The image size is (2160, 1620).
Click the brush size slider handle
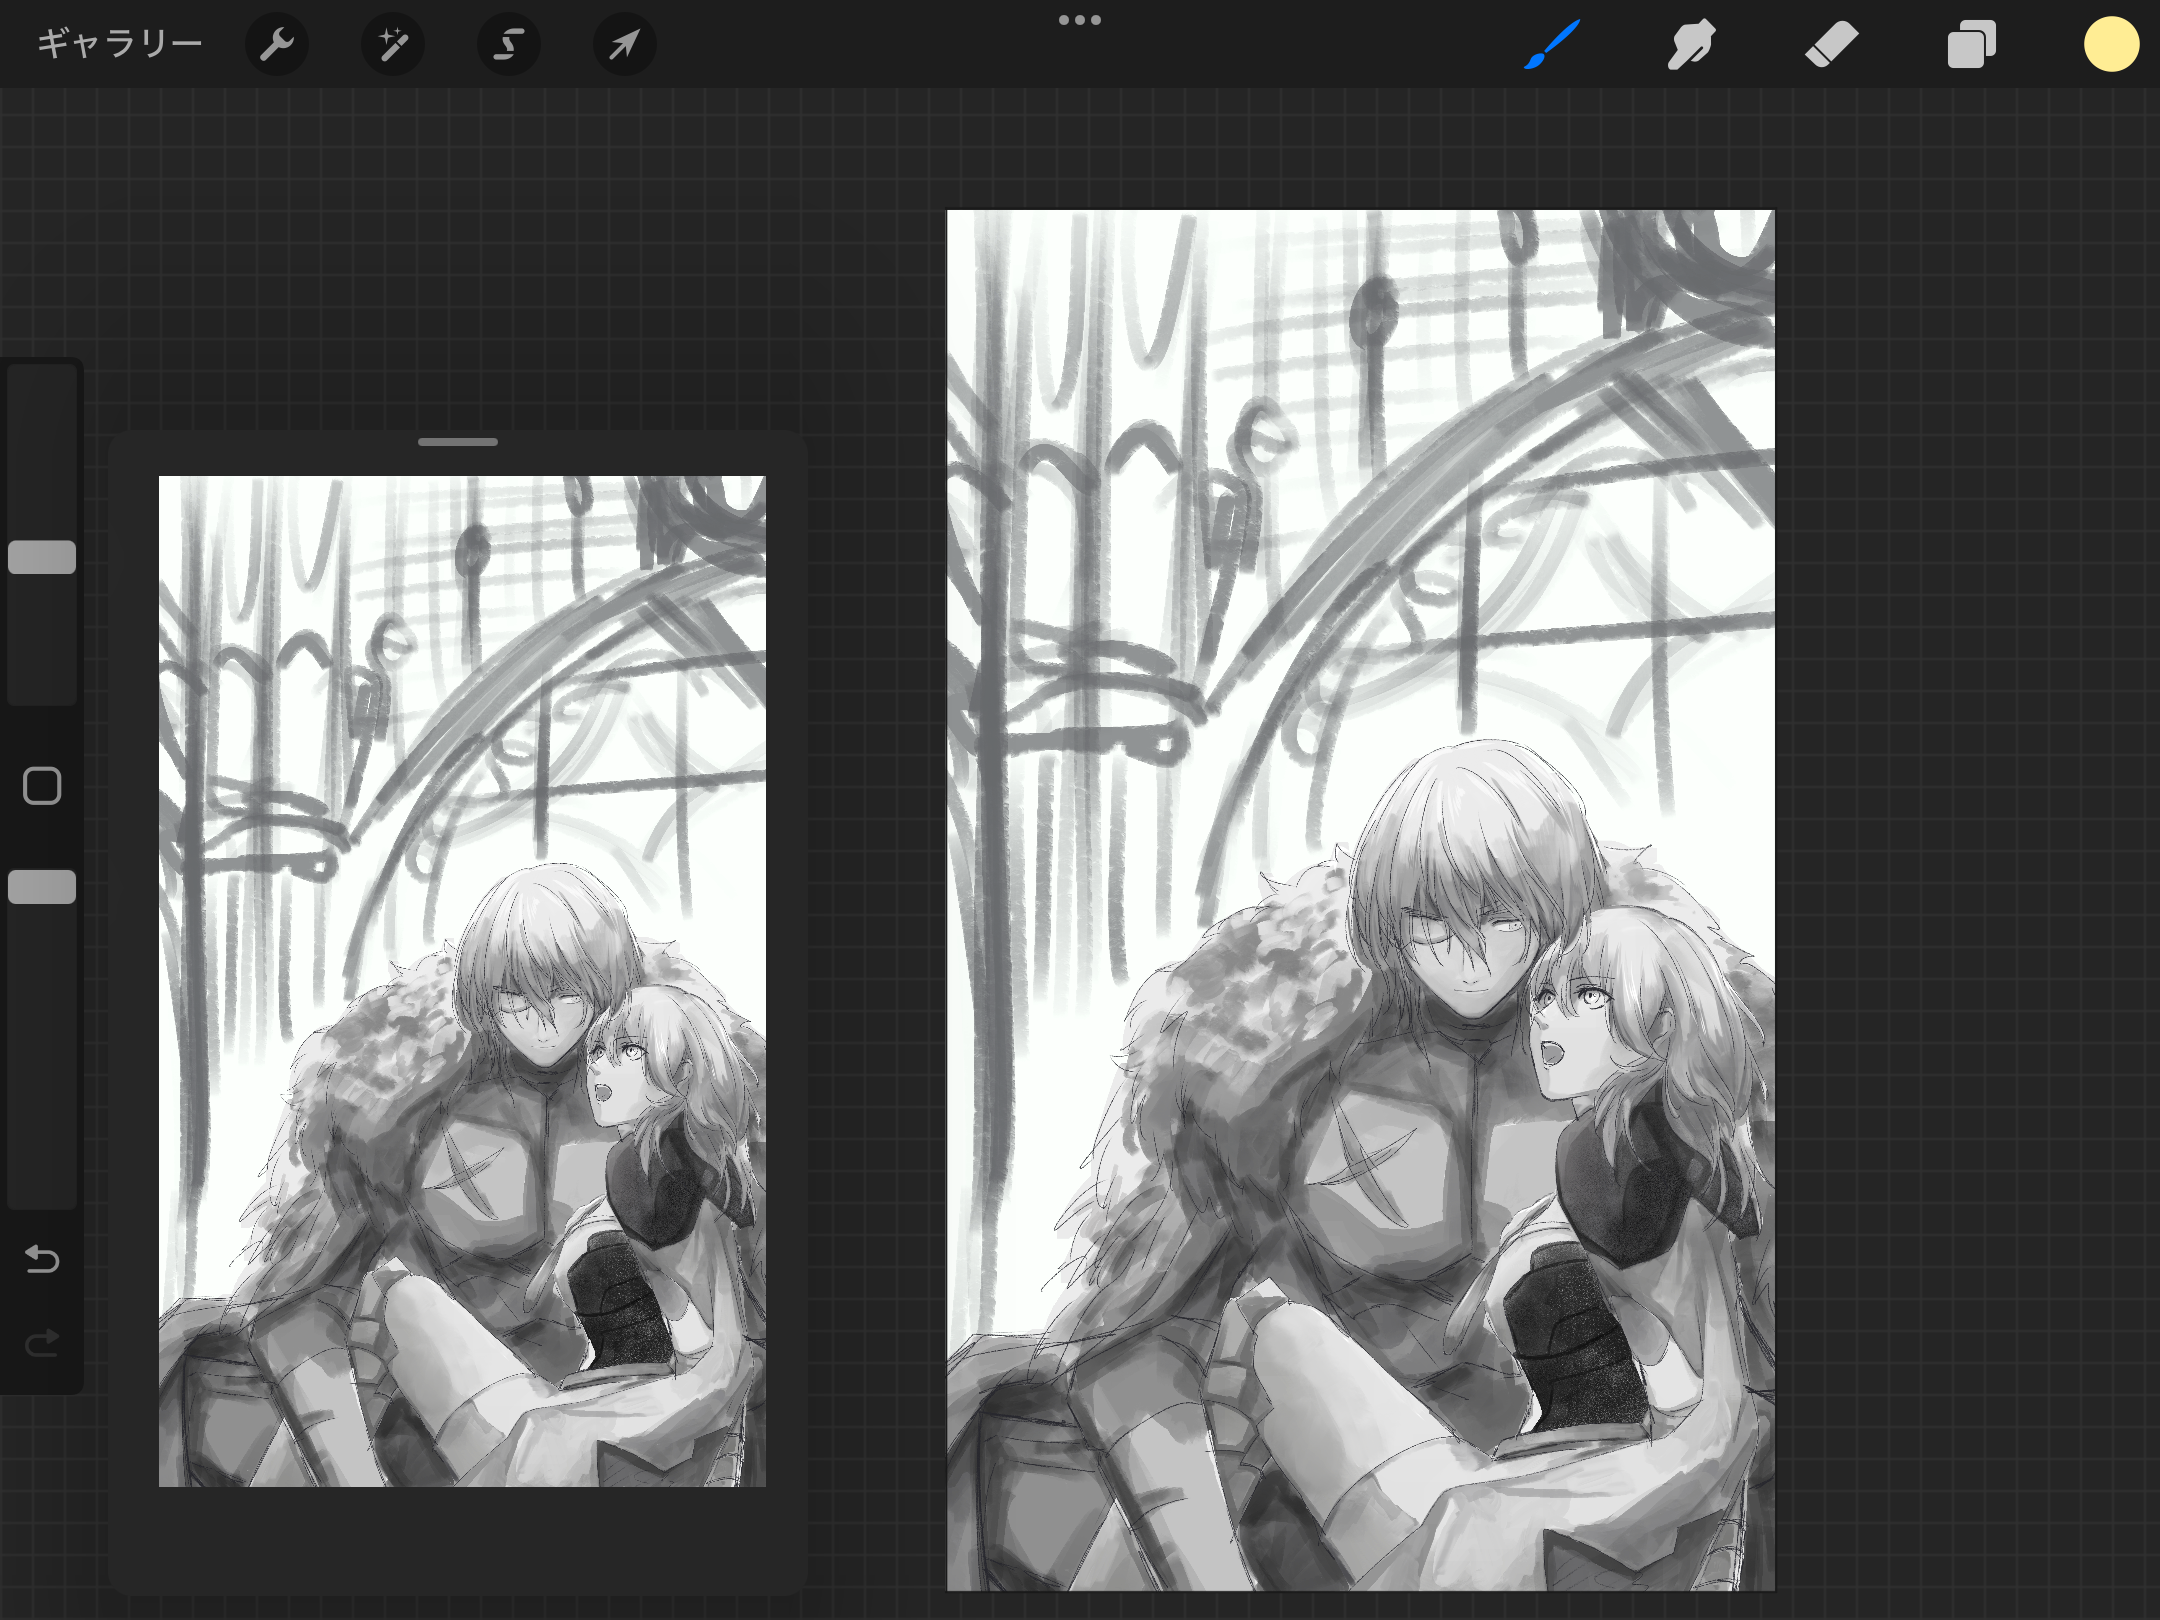(x=42, y=557)
